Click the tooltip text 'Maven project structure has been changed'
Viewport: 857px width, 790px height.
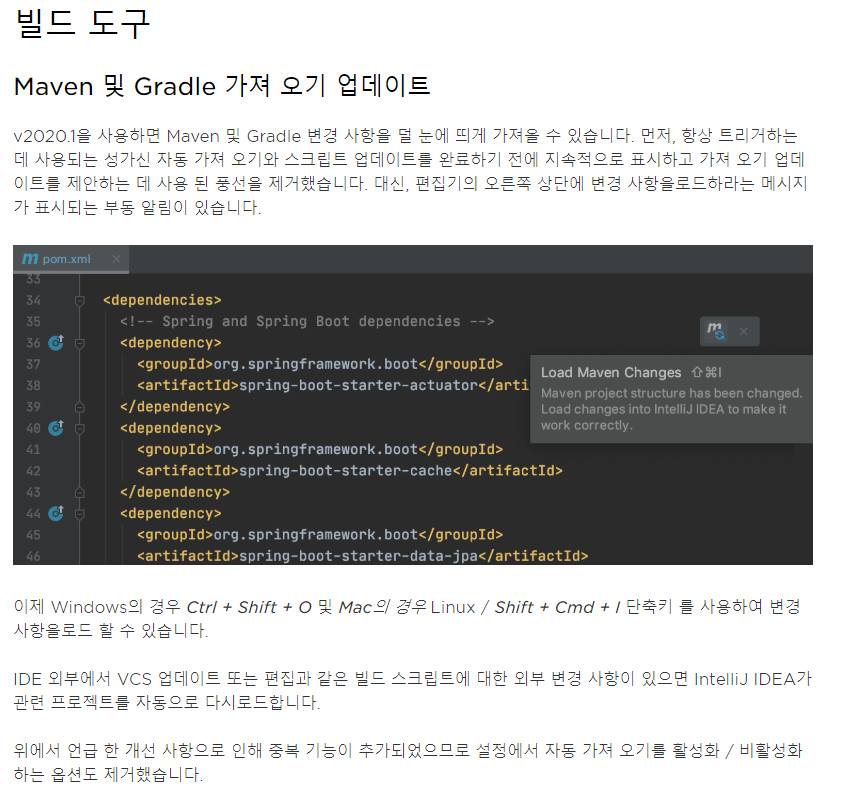pyautogui.click(x=671, y=393)
